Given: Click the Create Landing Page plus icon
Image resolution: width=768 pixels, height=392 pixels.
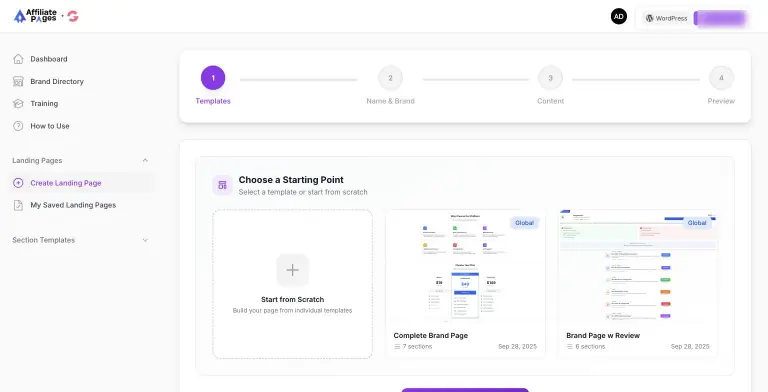Looking at the screenshot, I should [18, 183].
